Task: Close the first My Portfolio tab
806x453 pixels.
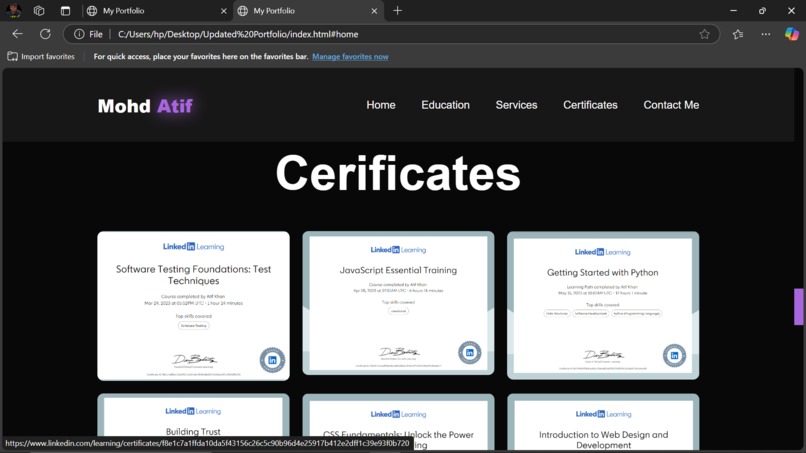Action: [224, 11]
